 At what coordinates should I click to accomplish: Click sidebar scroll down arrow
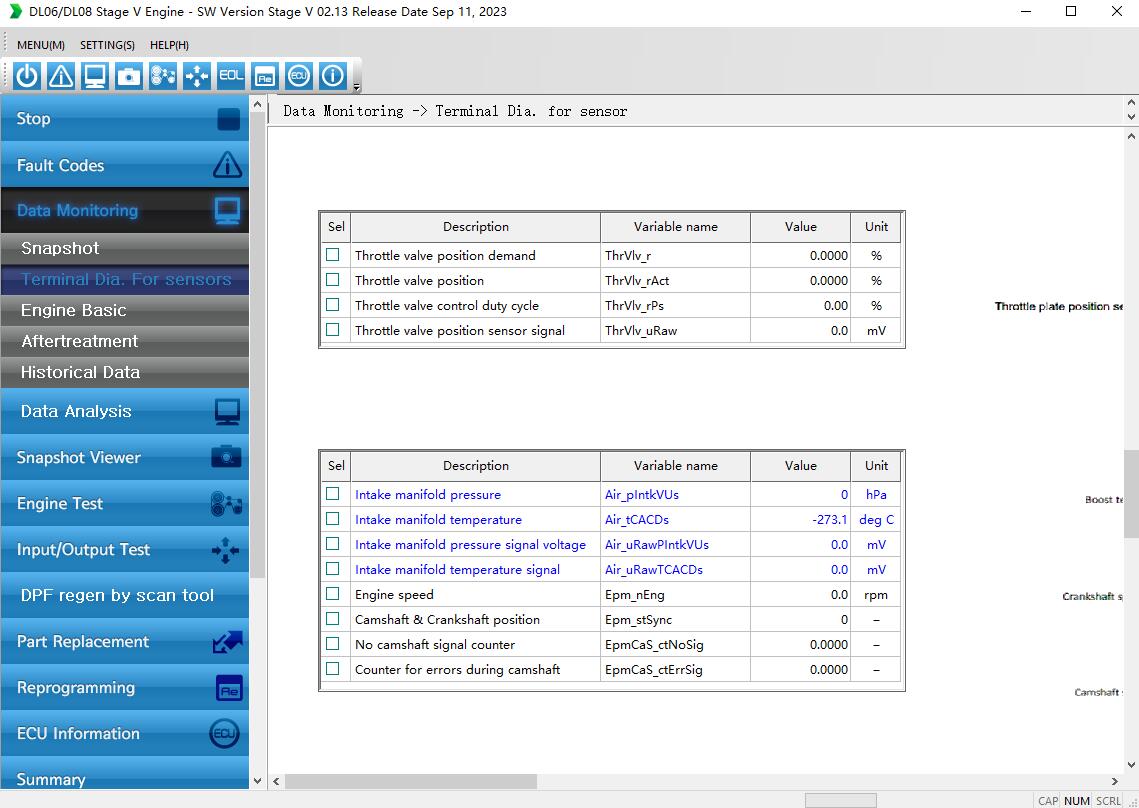(257, 781)
